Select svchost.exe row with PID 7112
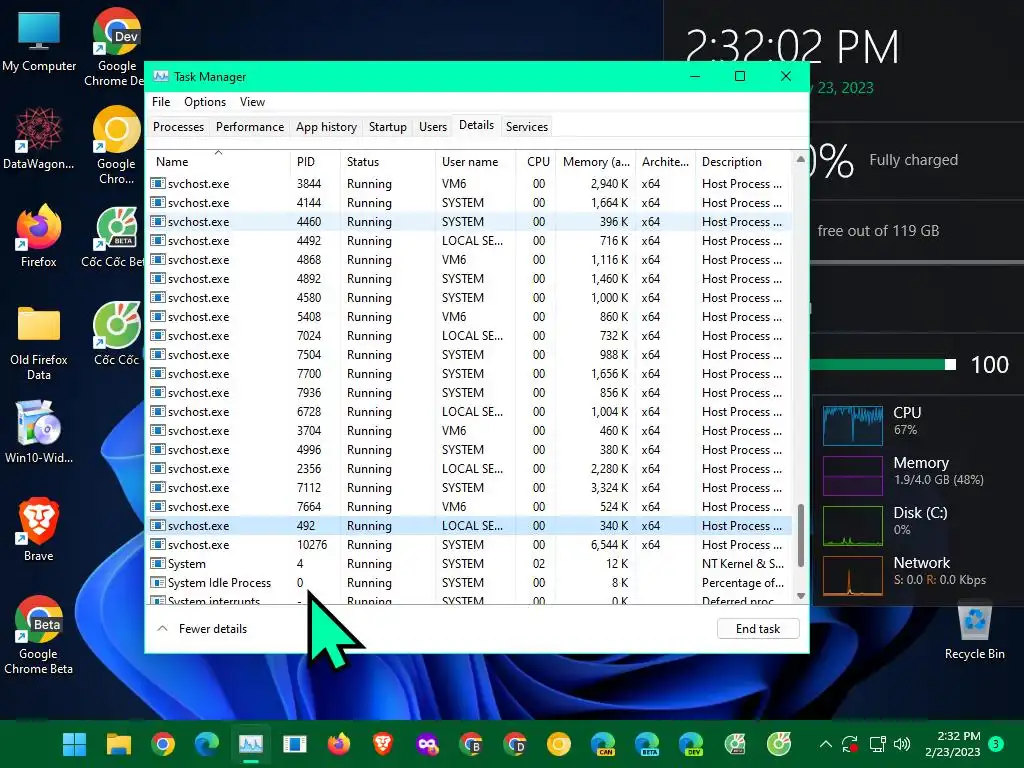The width and height of the screenshot is (1024, 768). [470, 488]
